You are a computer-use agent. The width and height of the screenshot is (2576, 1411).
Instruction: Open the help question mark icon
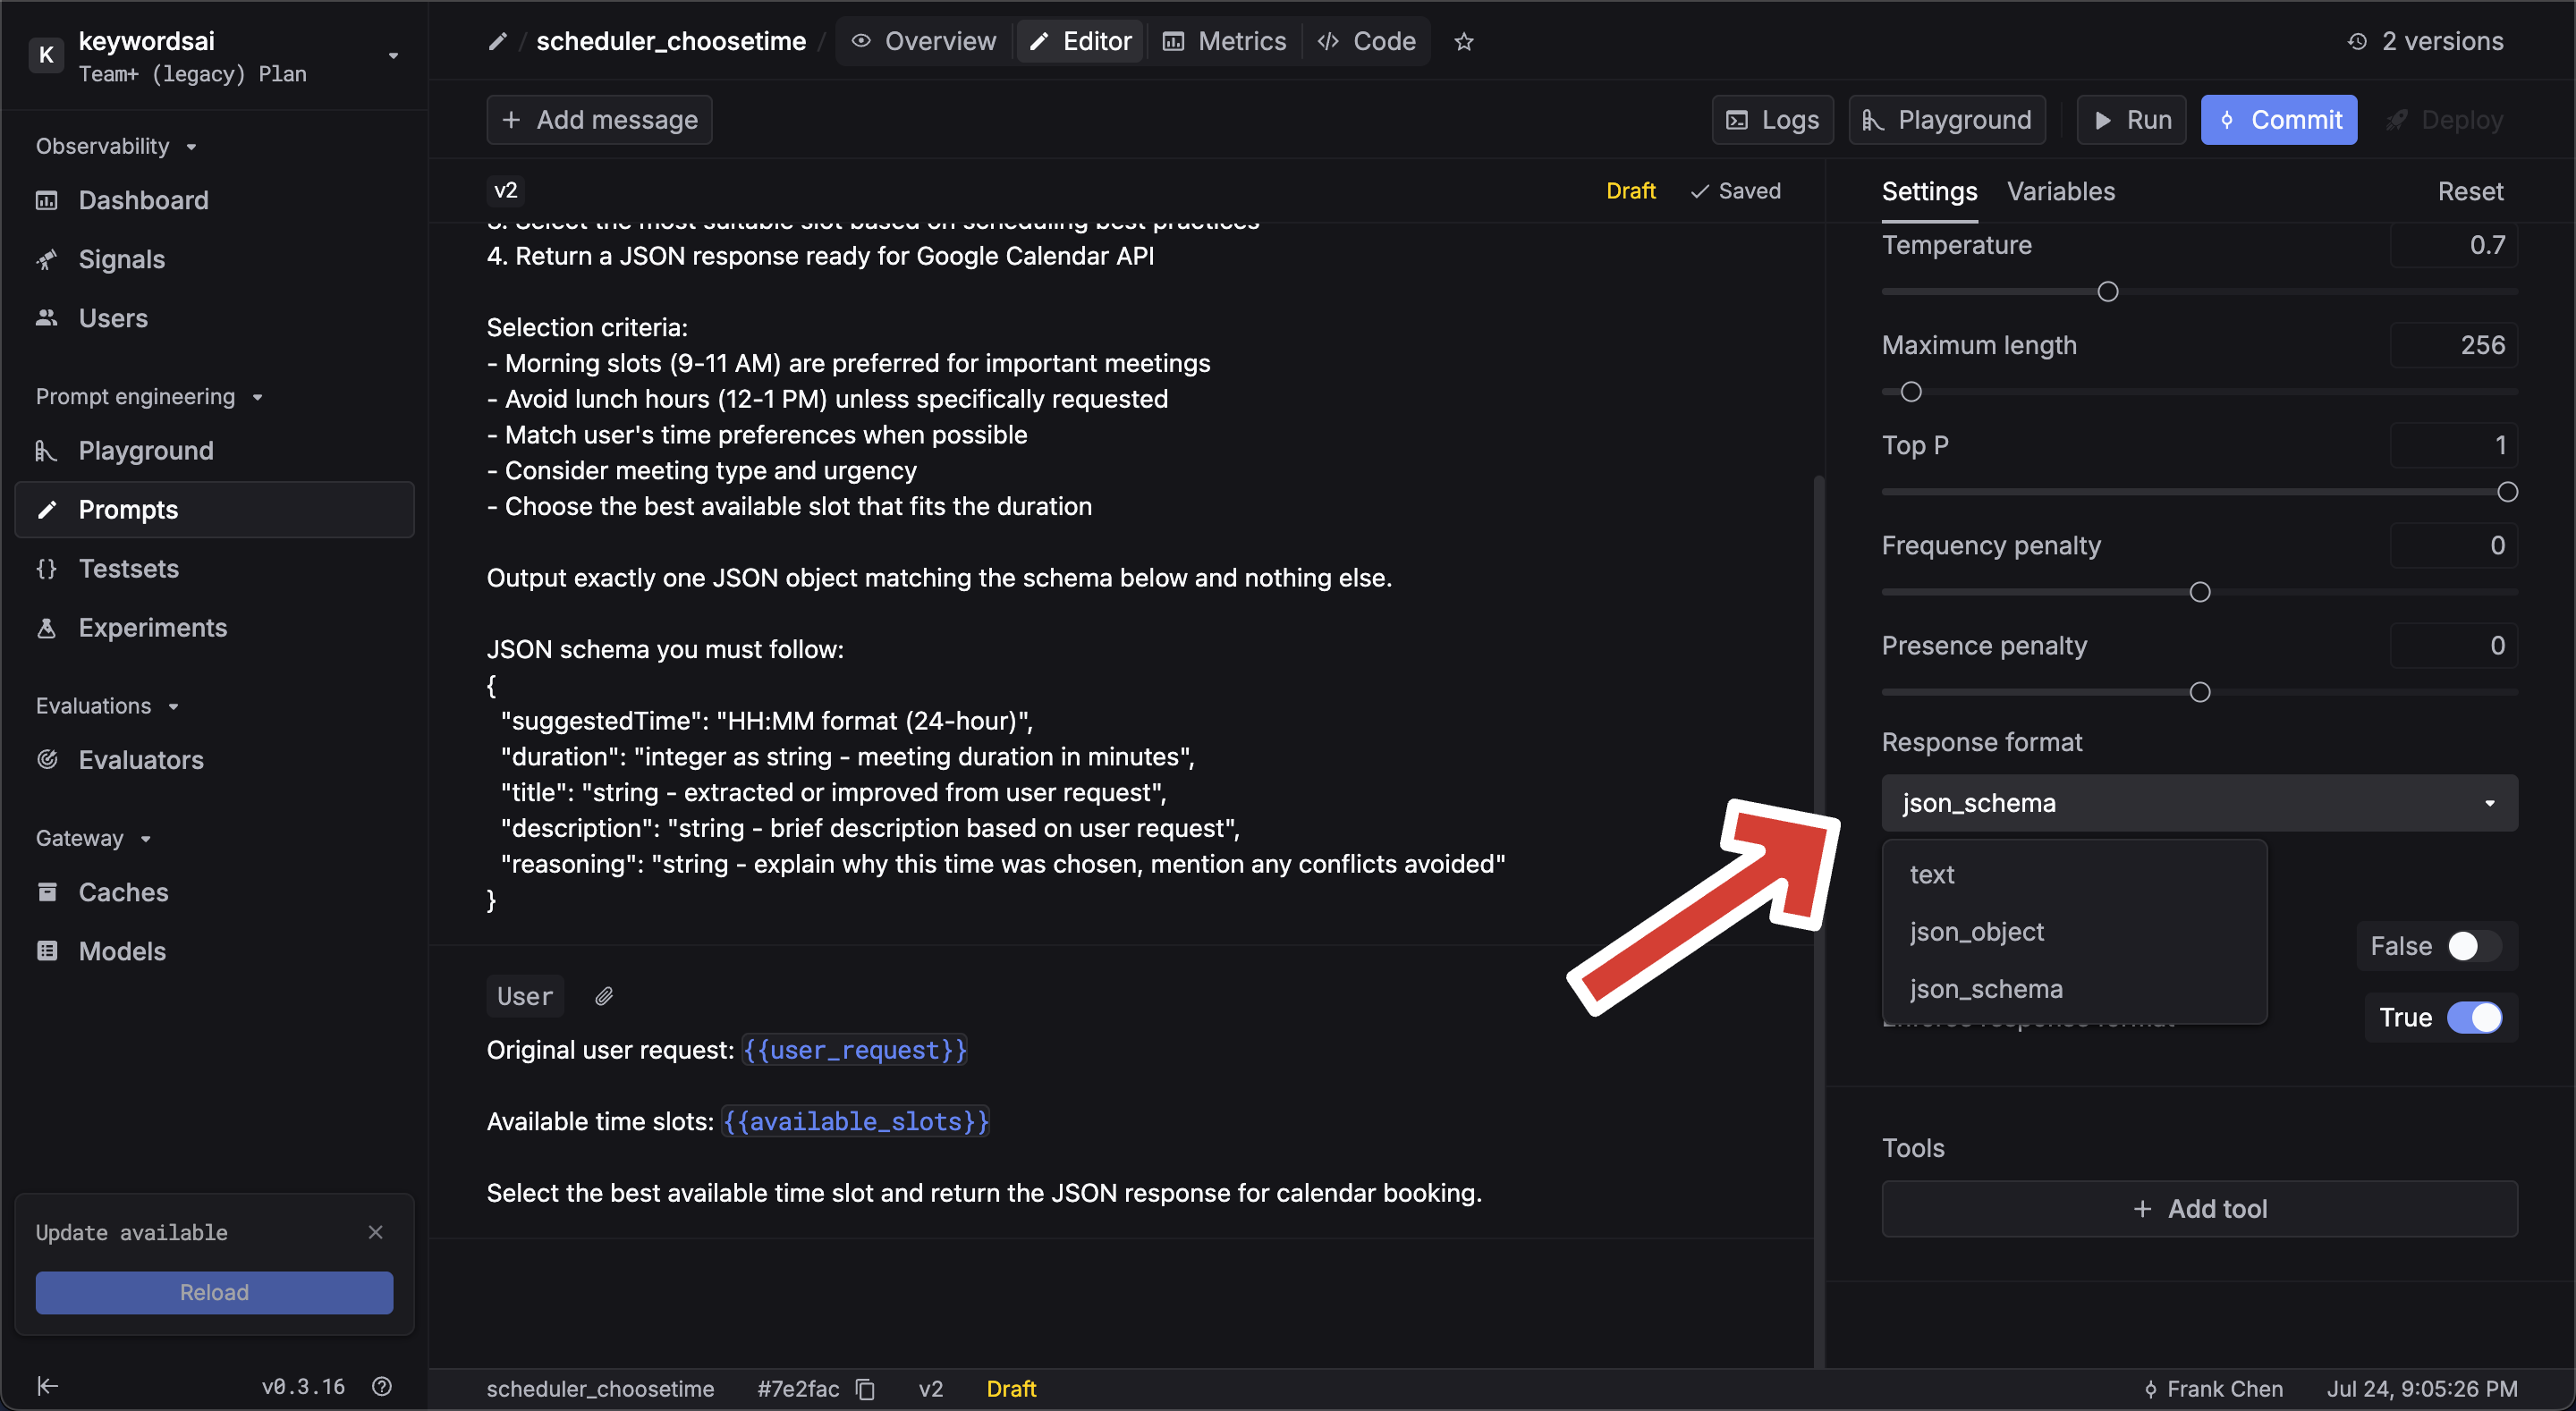click(382, 1386)
